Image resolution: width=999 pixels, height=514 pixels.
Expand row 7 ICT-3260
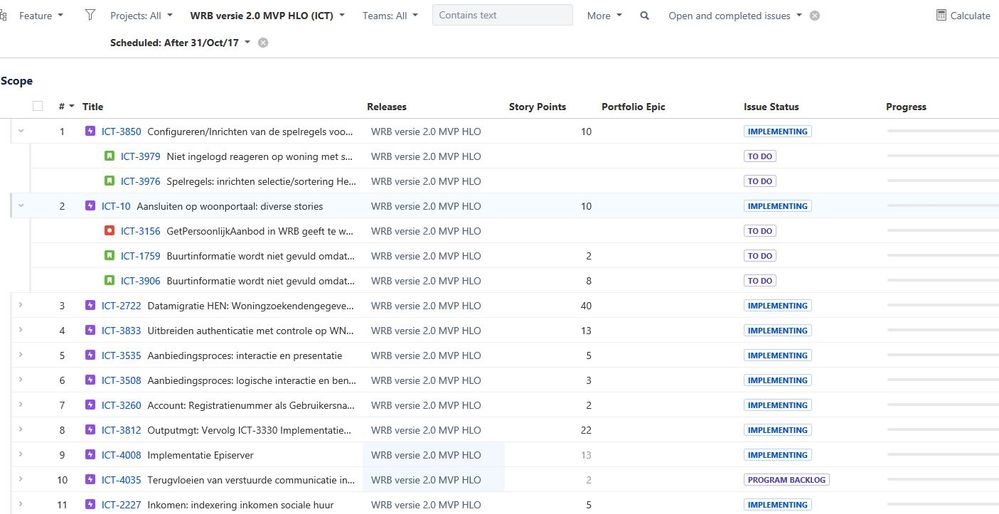(20, 404)
